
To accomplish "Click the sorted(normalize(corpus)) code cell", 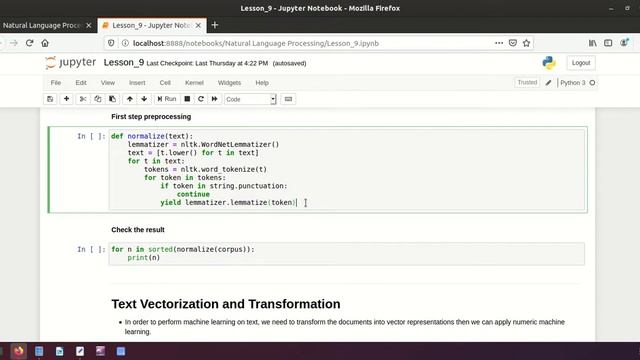I will [x=347, y=253].
